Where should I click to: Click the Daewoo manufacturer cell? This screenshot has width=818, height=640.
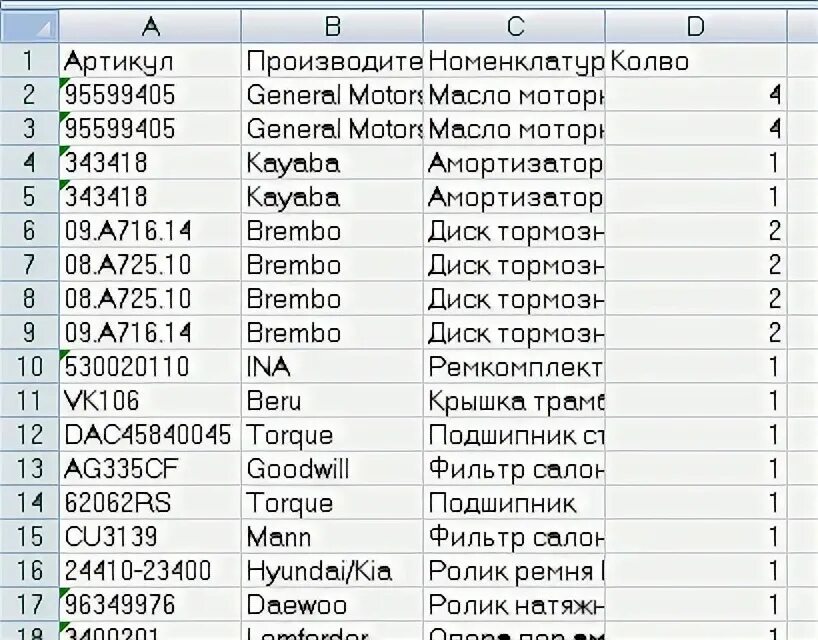[332, 604]
